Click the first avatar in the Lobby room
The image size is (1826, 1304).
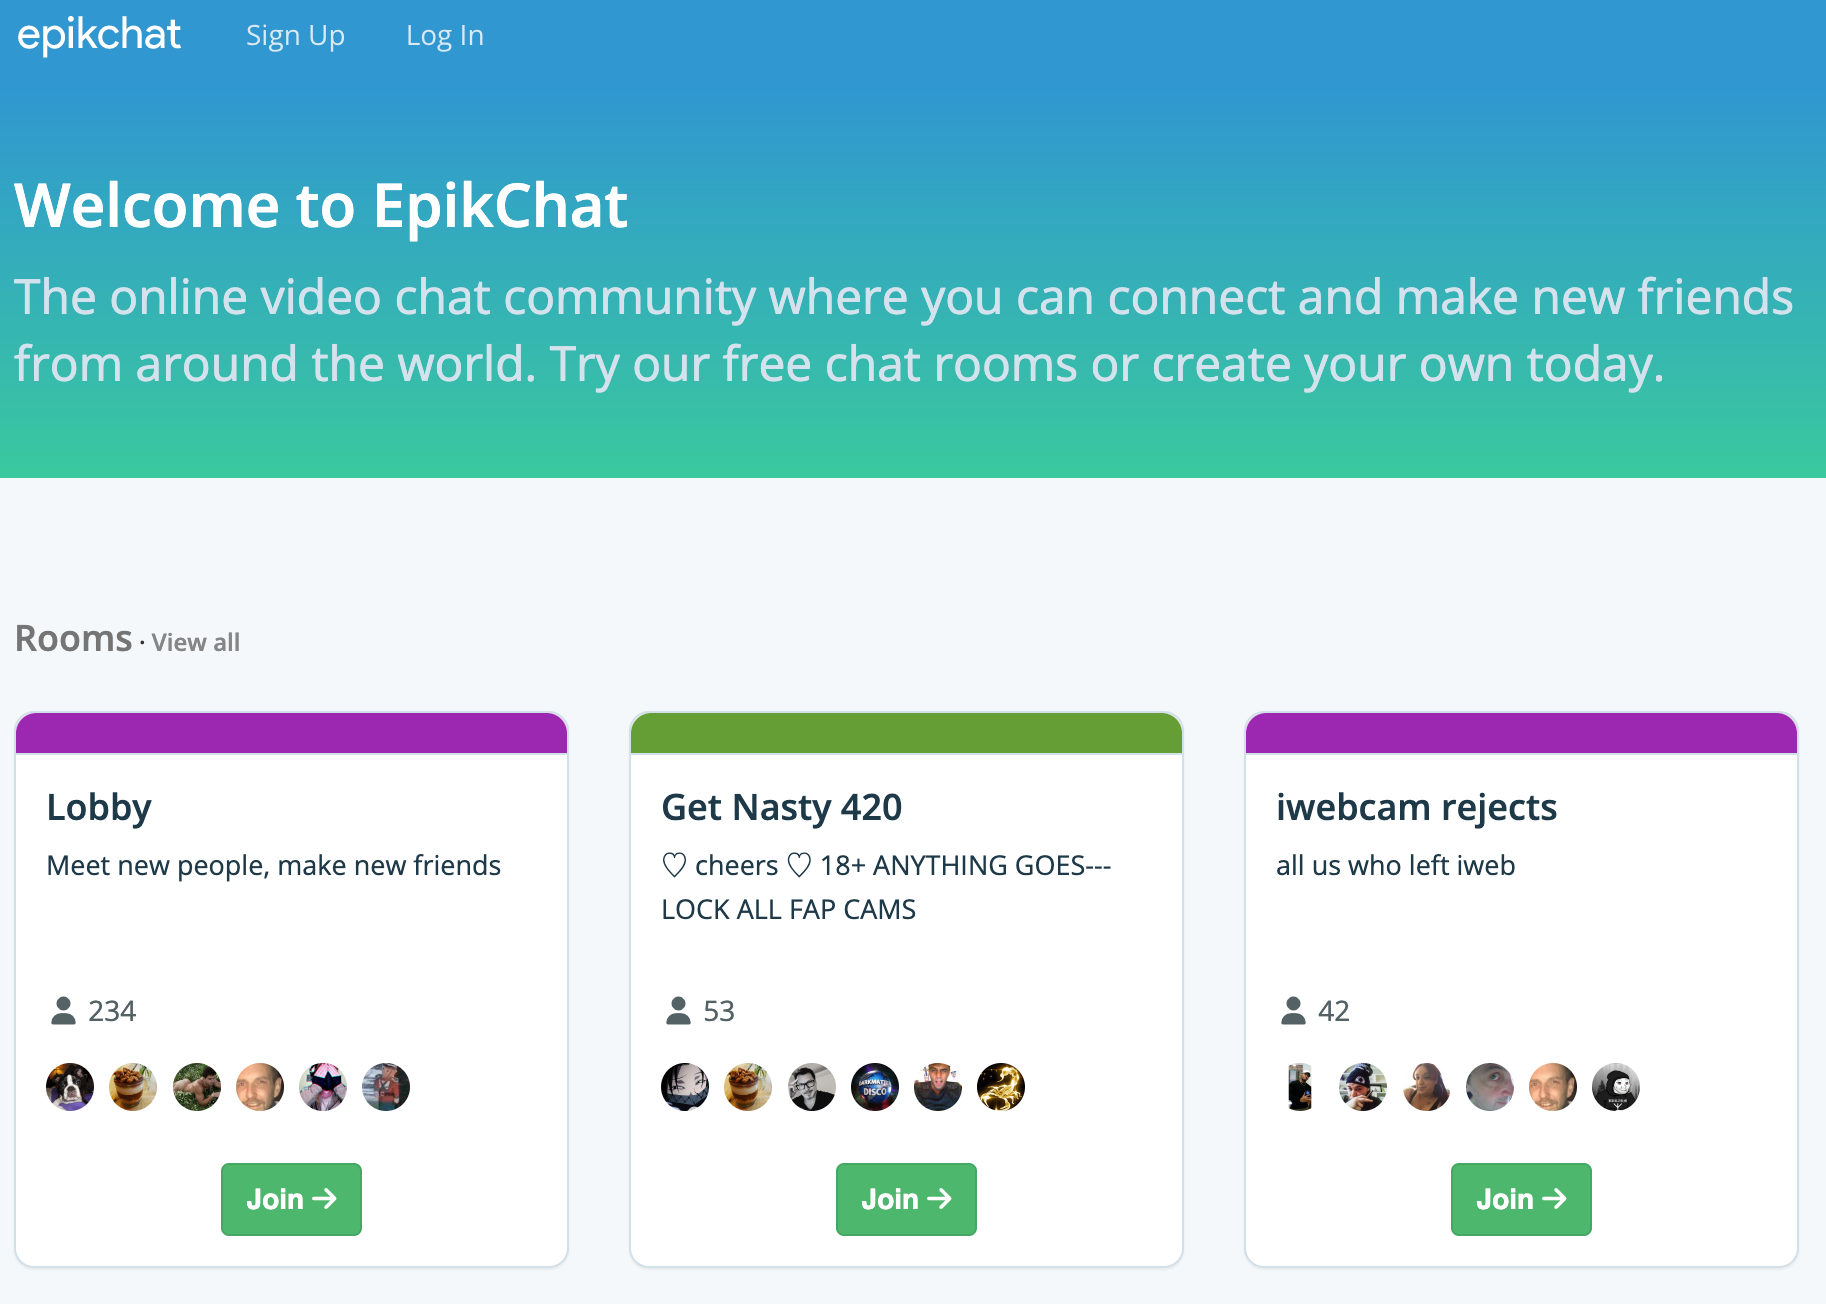pos(70,1087)
